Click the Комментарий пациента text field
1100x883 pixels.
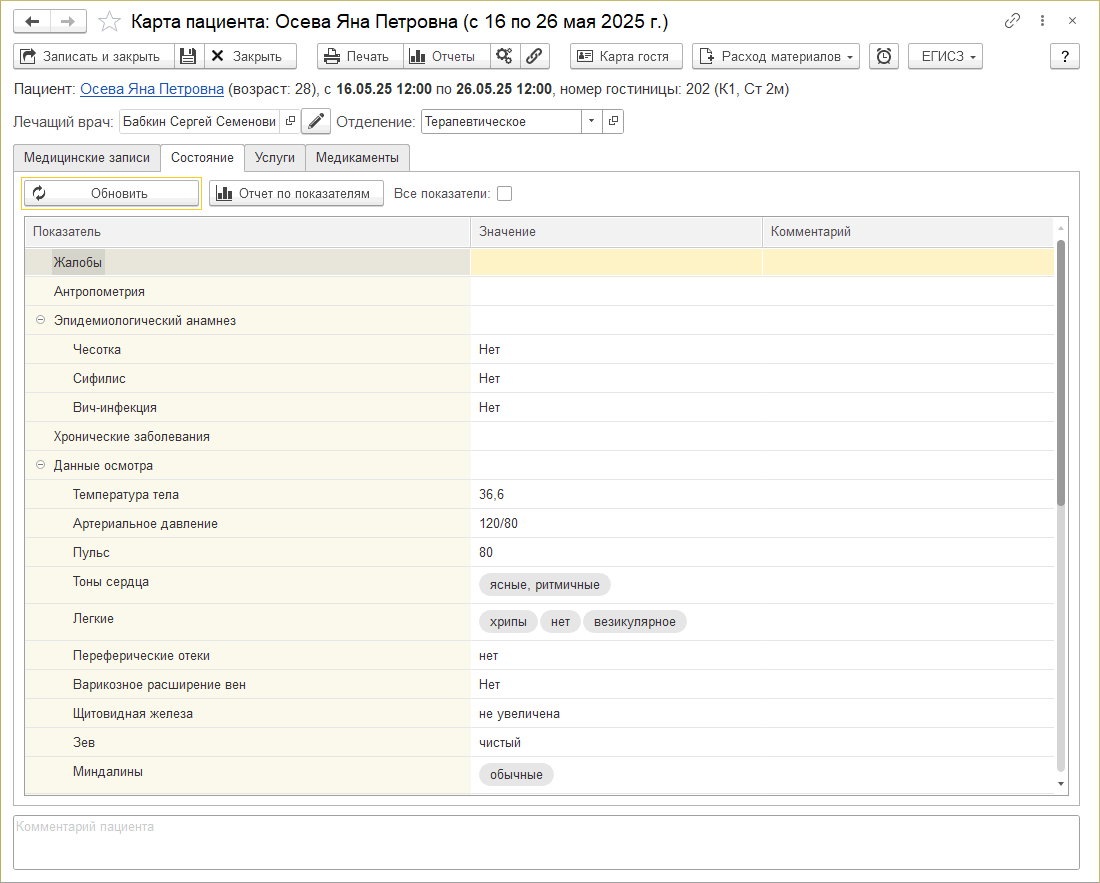click(x=546, y=842)
